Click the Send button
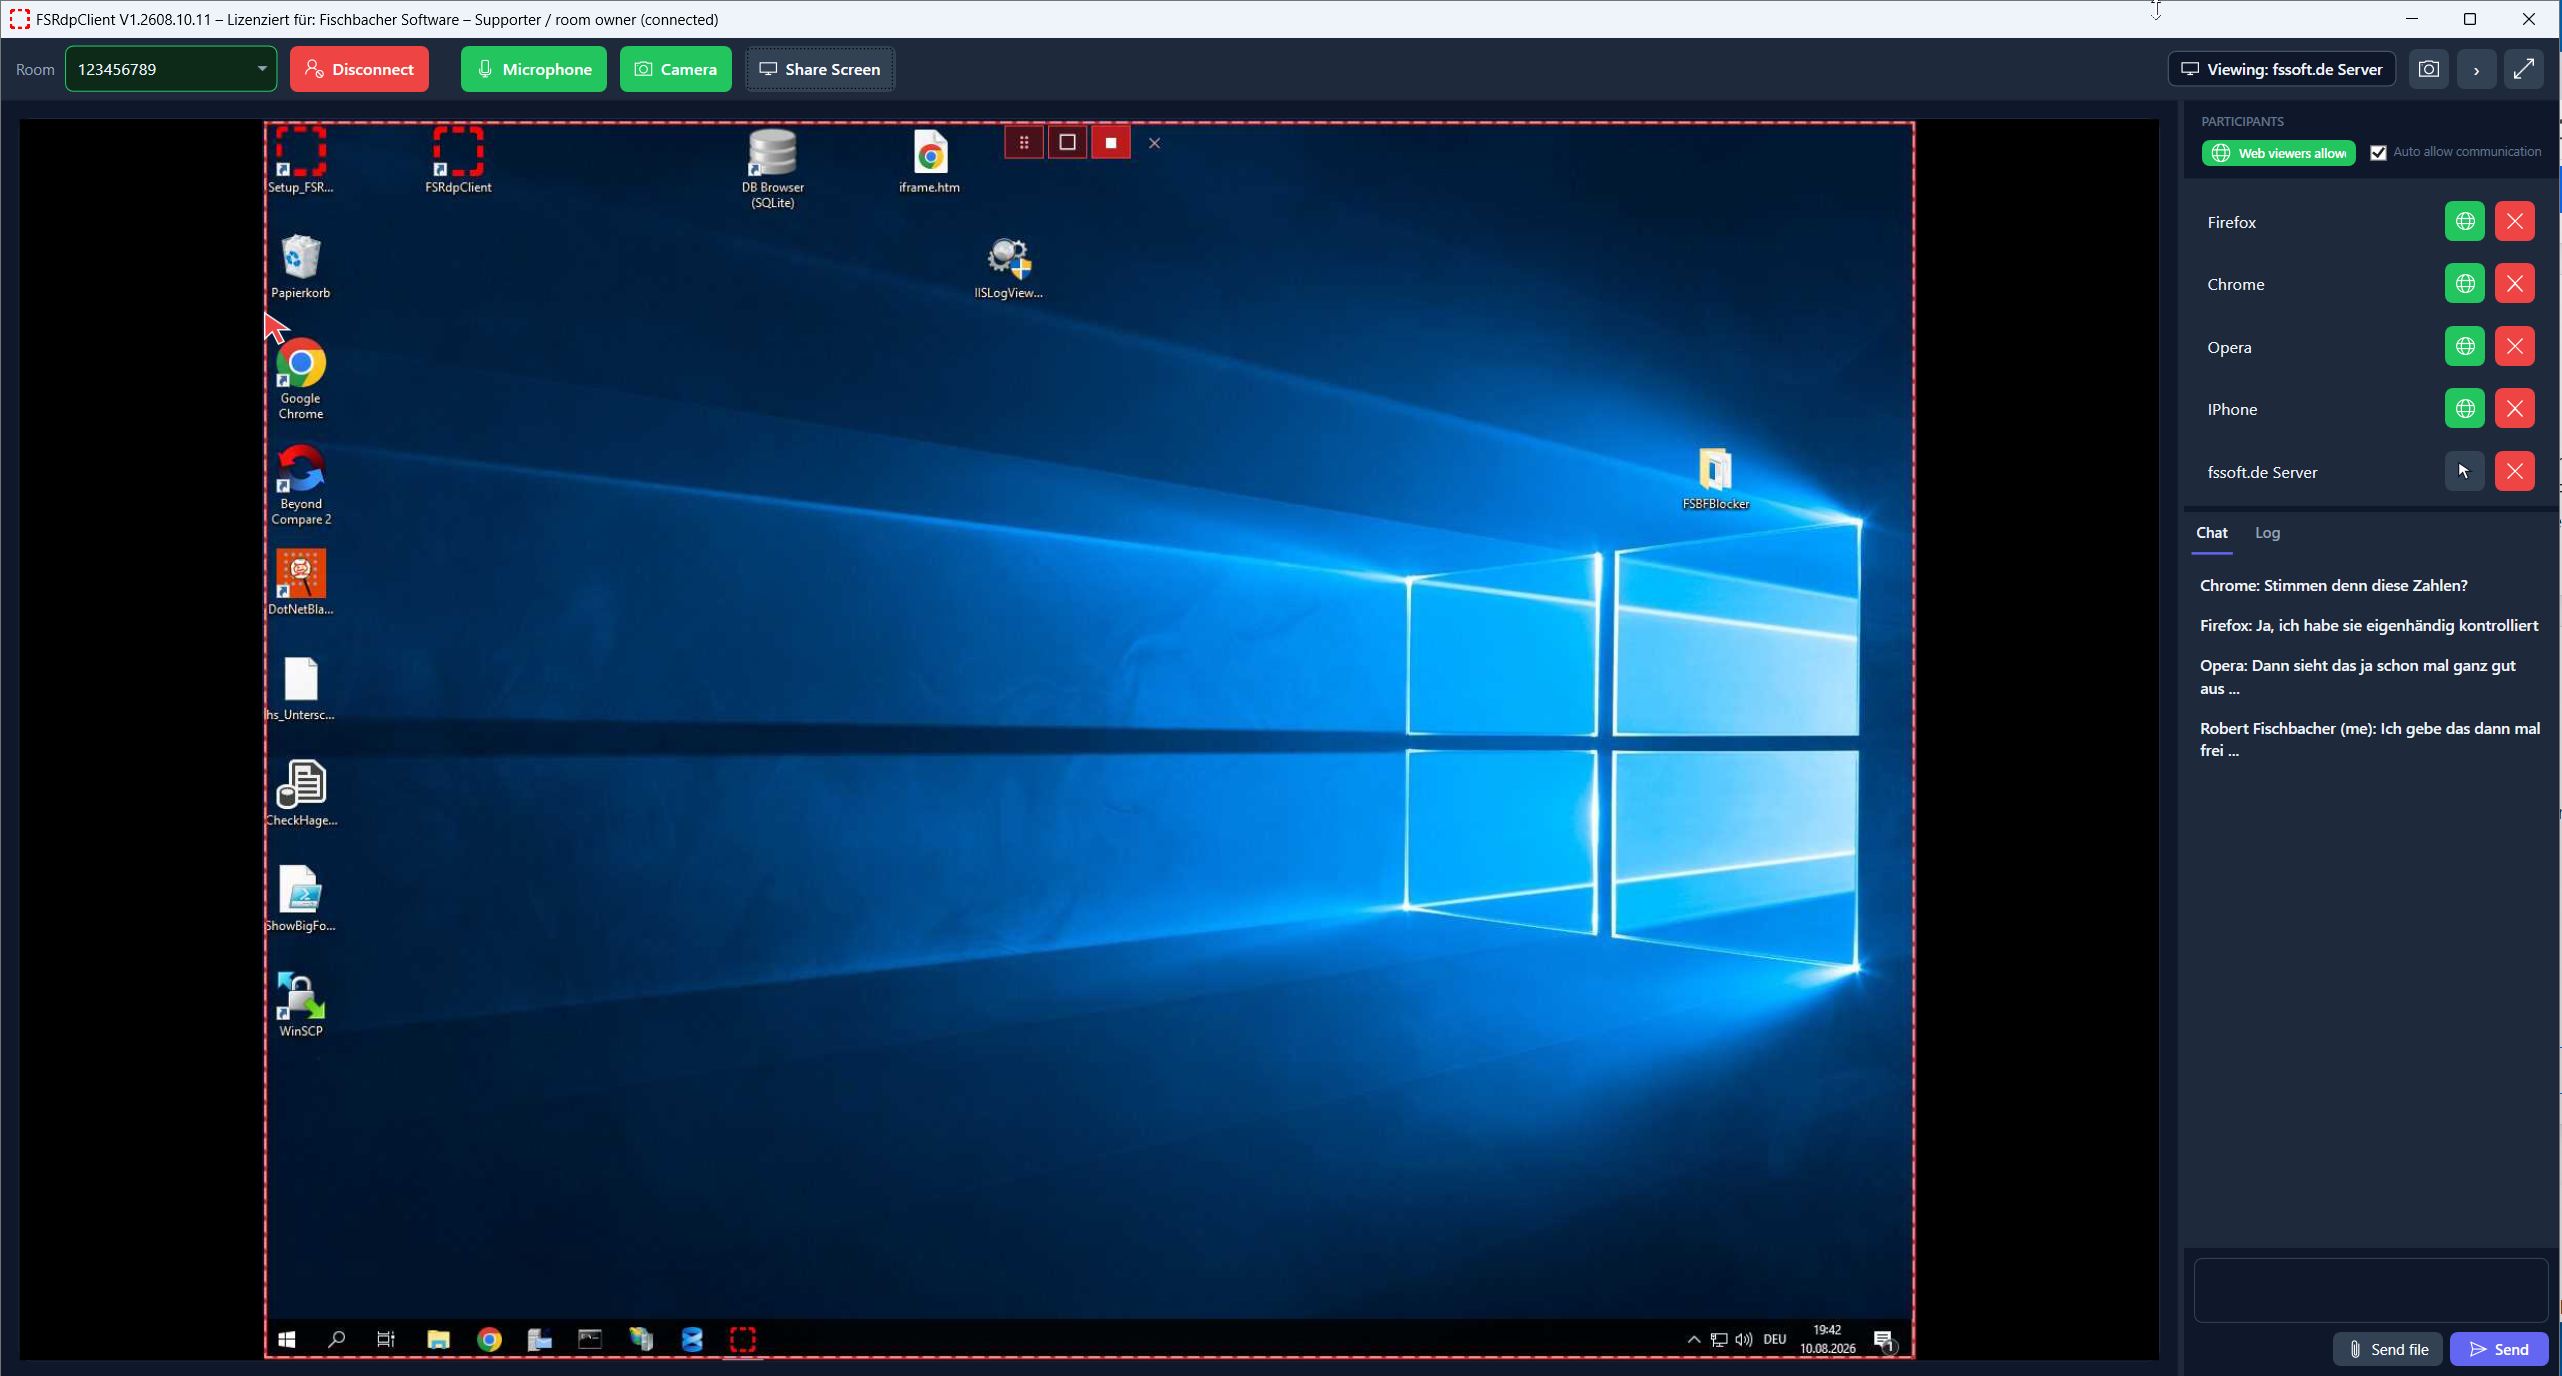Image resolution: width=2562 pixels, height=1376 pixels. 2498,1349
